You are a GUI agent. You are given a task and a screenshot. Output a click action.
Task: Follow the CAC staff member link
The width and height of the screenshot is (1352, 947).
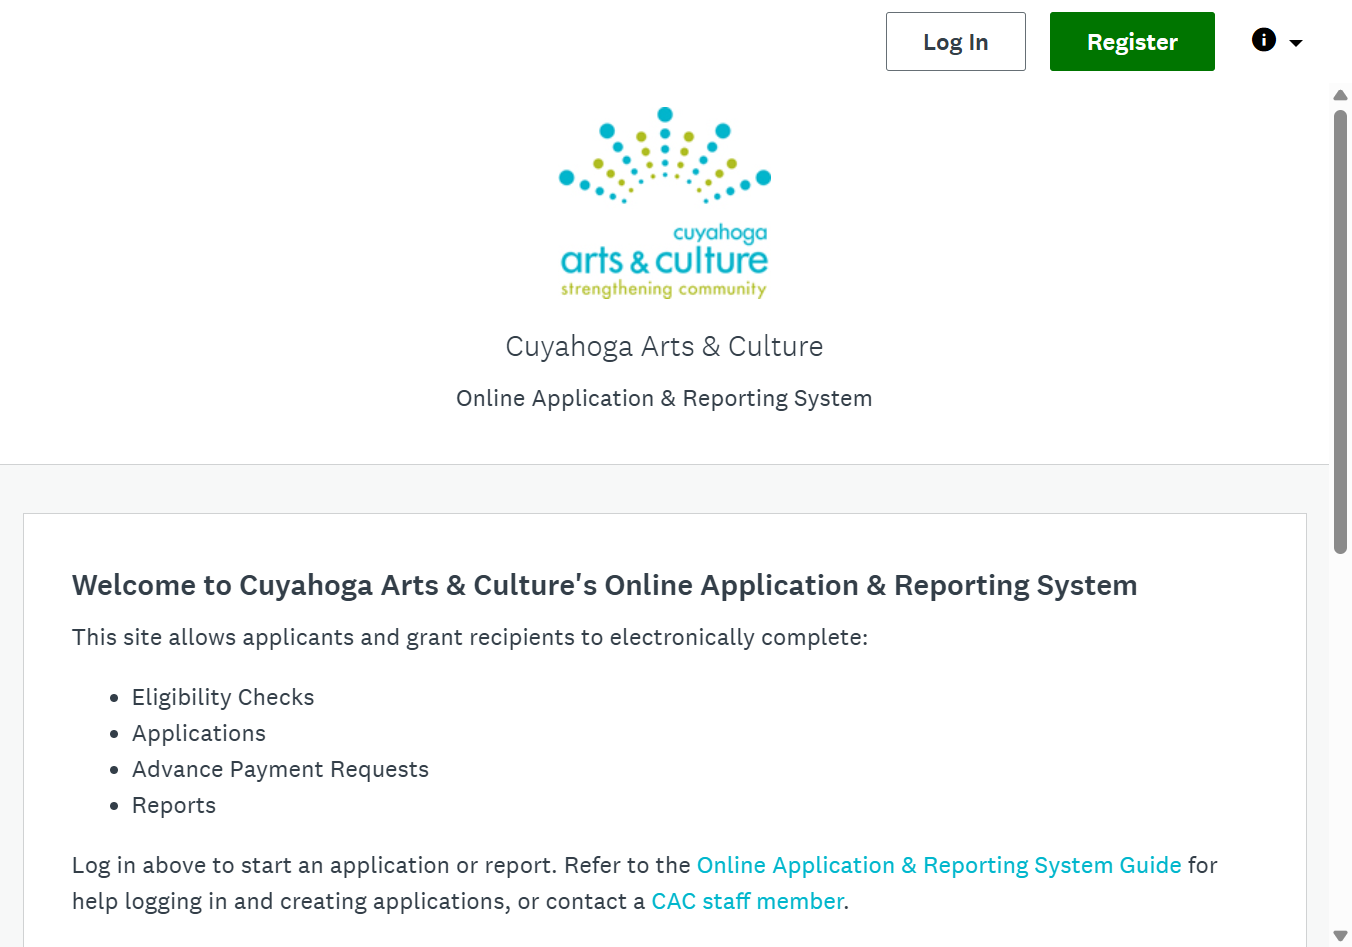point(747,901)
